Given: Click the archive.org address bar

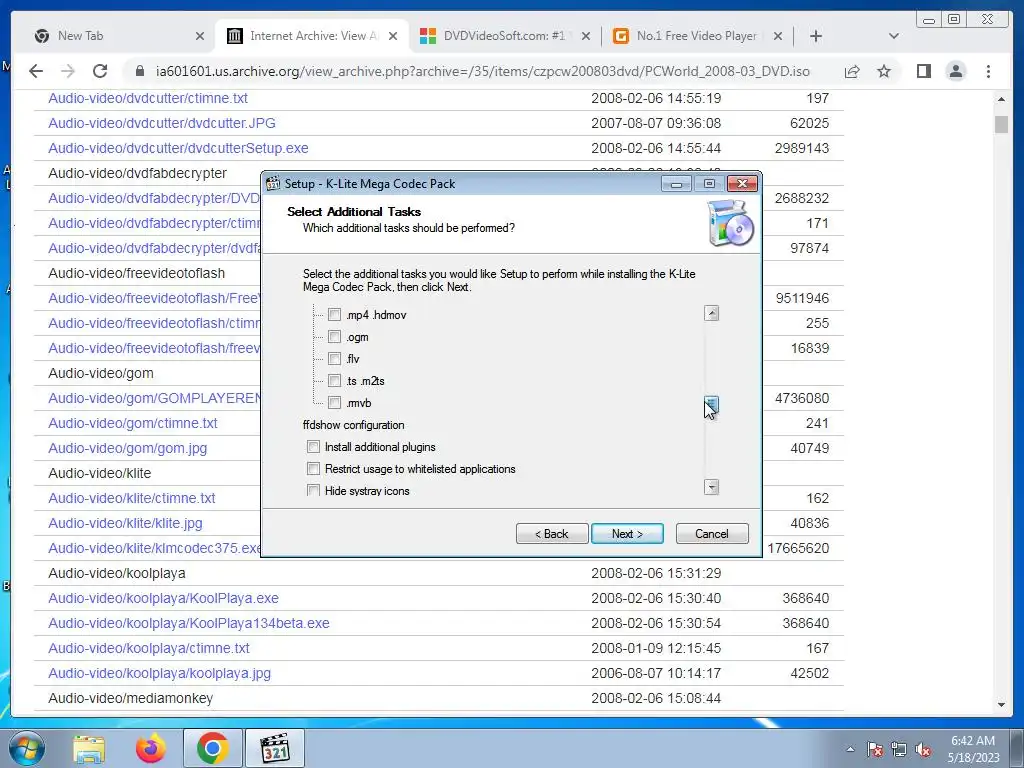Looking at the screenshot, I should (483, 71).
